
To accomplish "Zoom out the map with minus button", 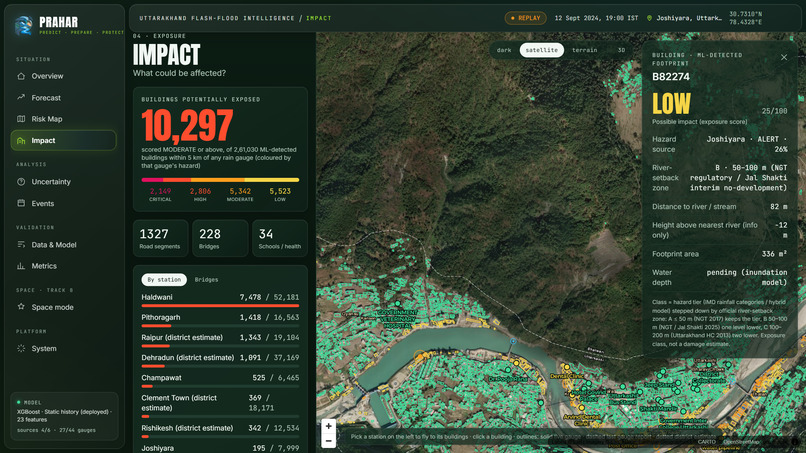I will pyautogui.click(x=328, y=441).
